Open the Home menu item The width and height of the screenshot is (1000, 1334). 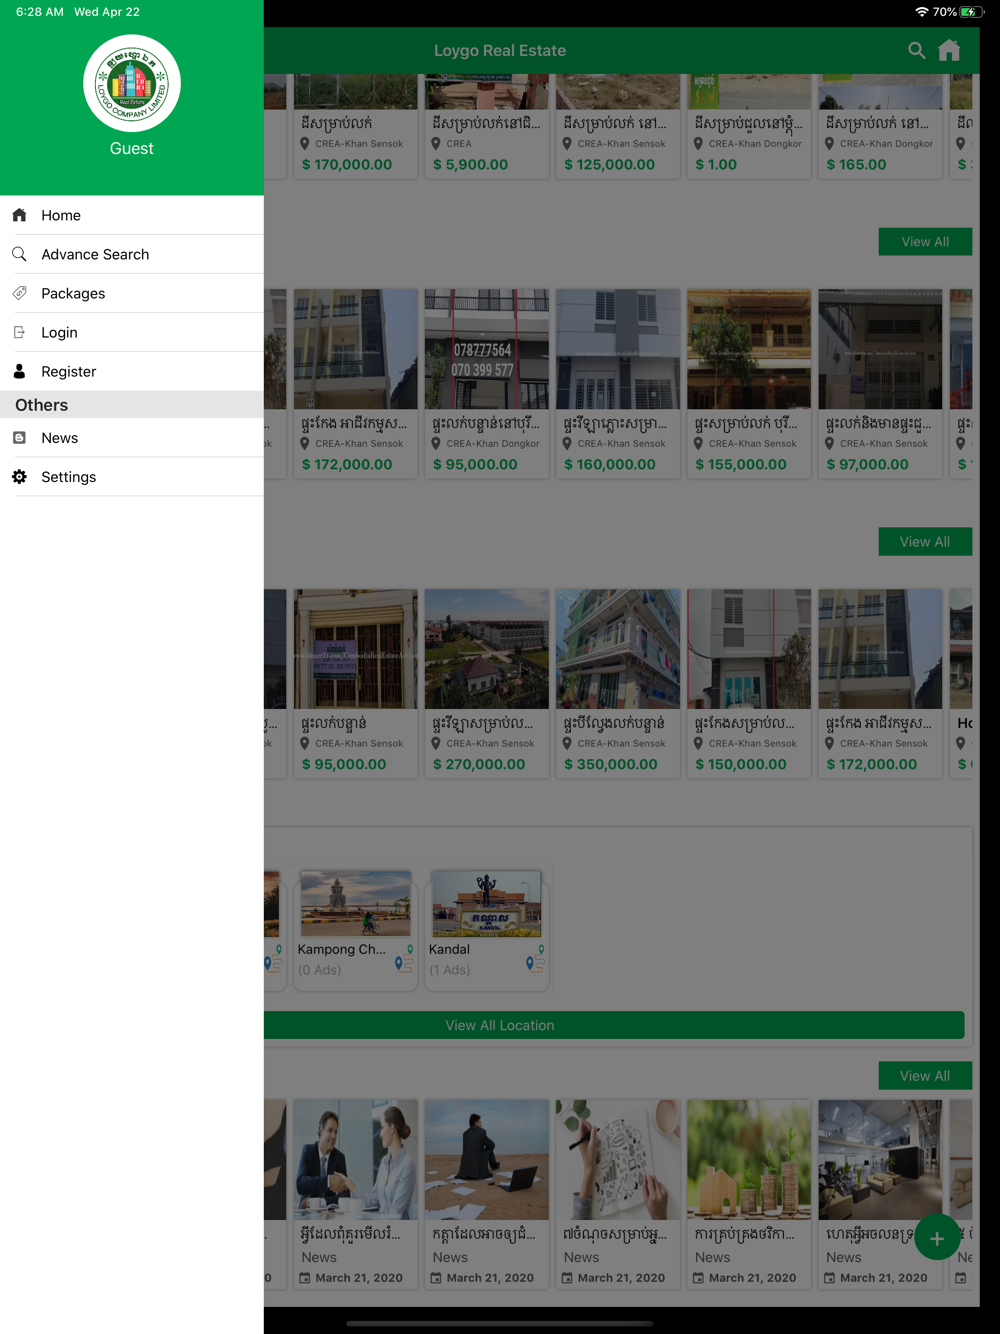coord(132,215)
